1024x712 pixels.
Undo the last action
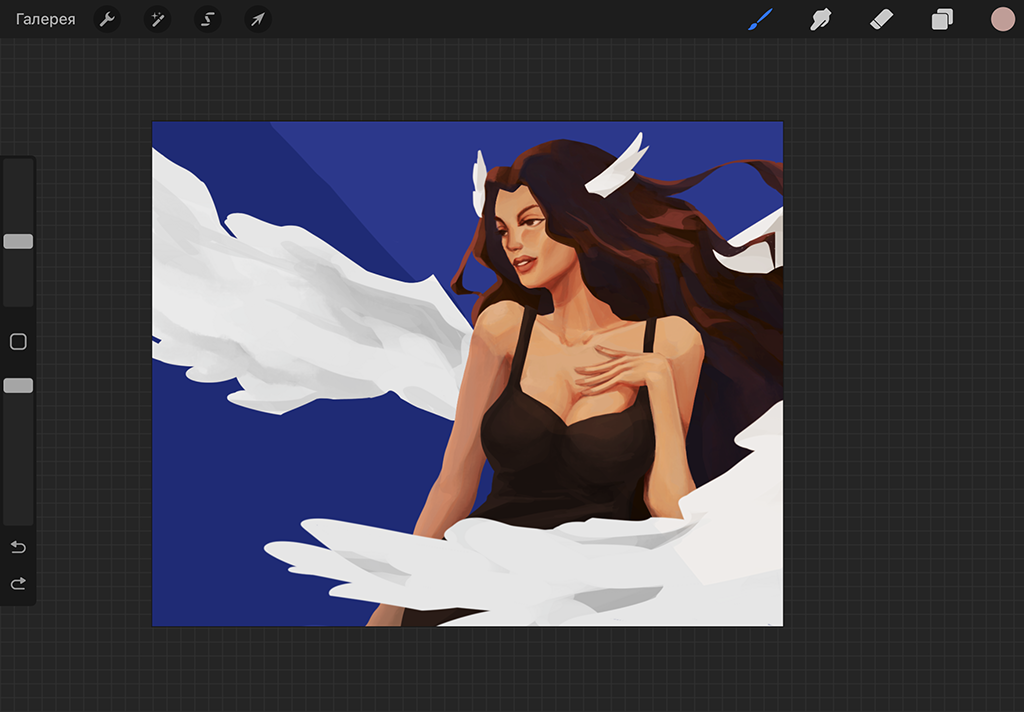coord(18,547)
